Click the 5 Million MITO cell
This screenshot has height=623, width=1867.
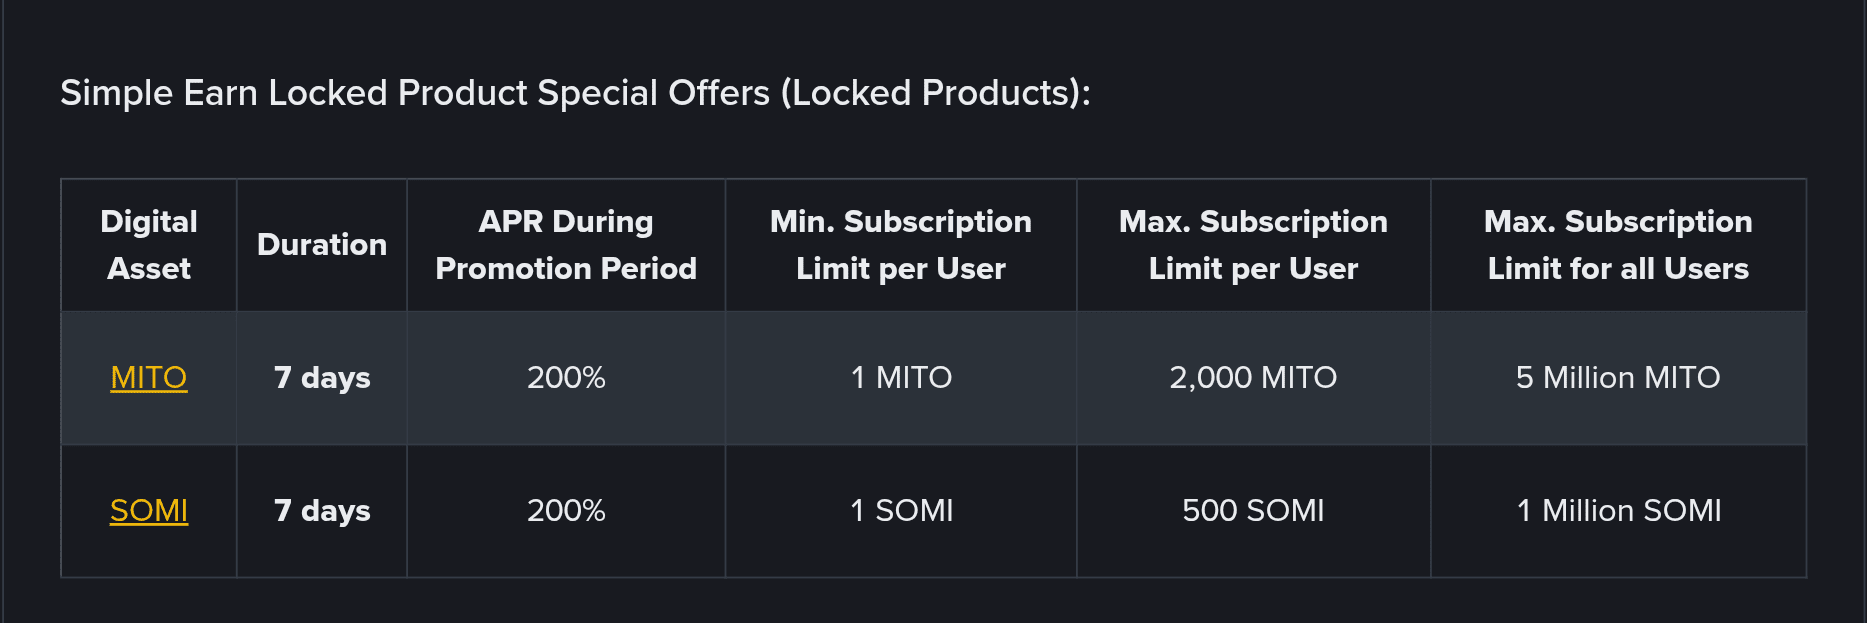tap(1618, 378)
